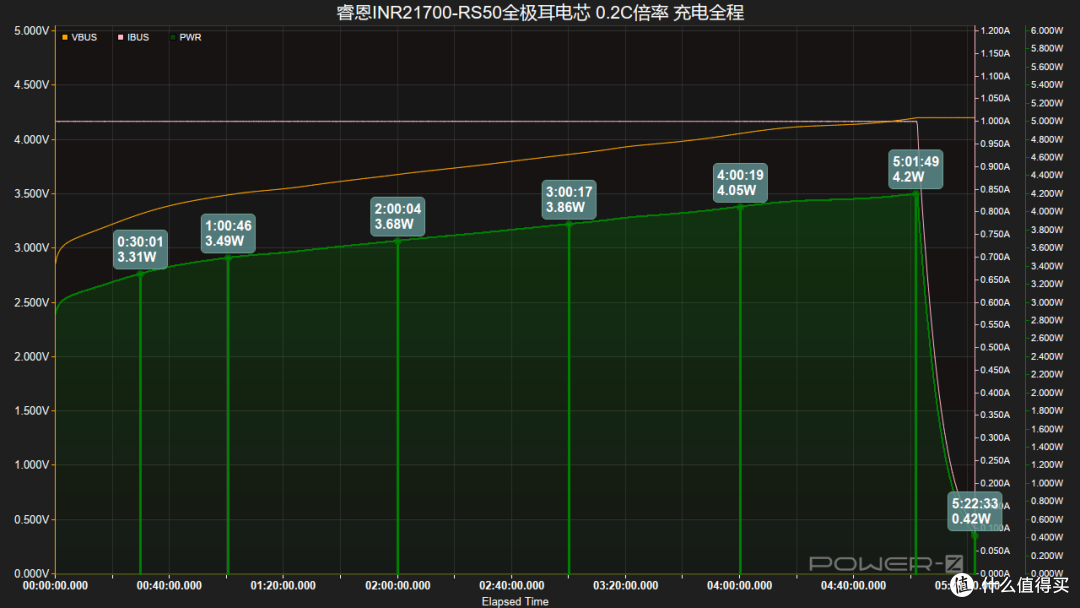Click the 02:00:00.000 time axis label
The image size is (1080, 608).
[x=397, y=585]
